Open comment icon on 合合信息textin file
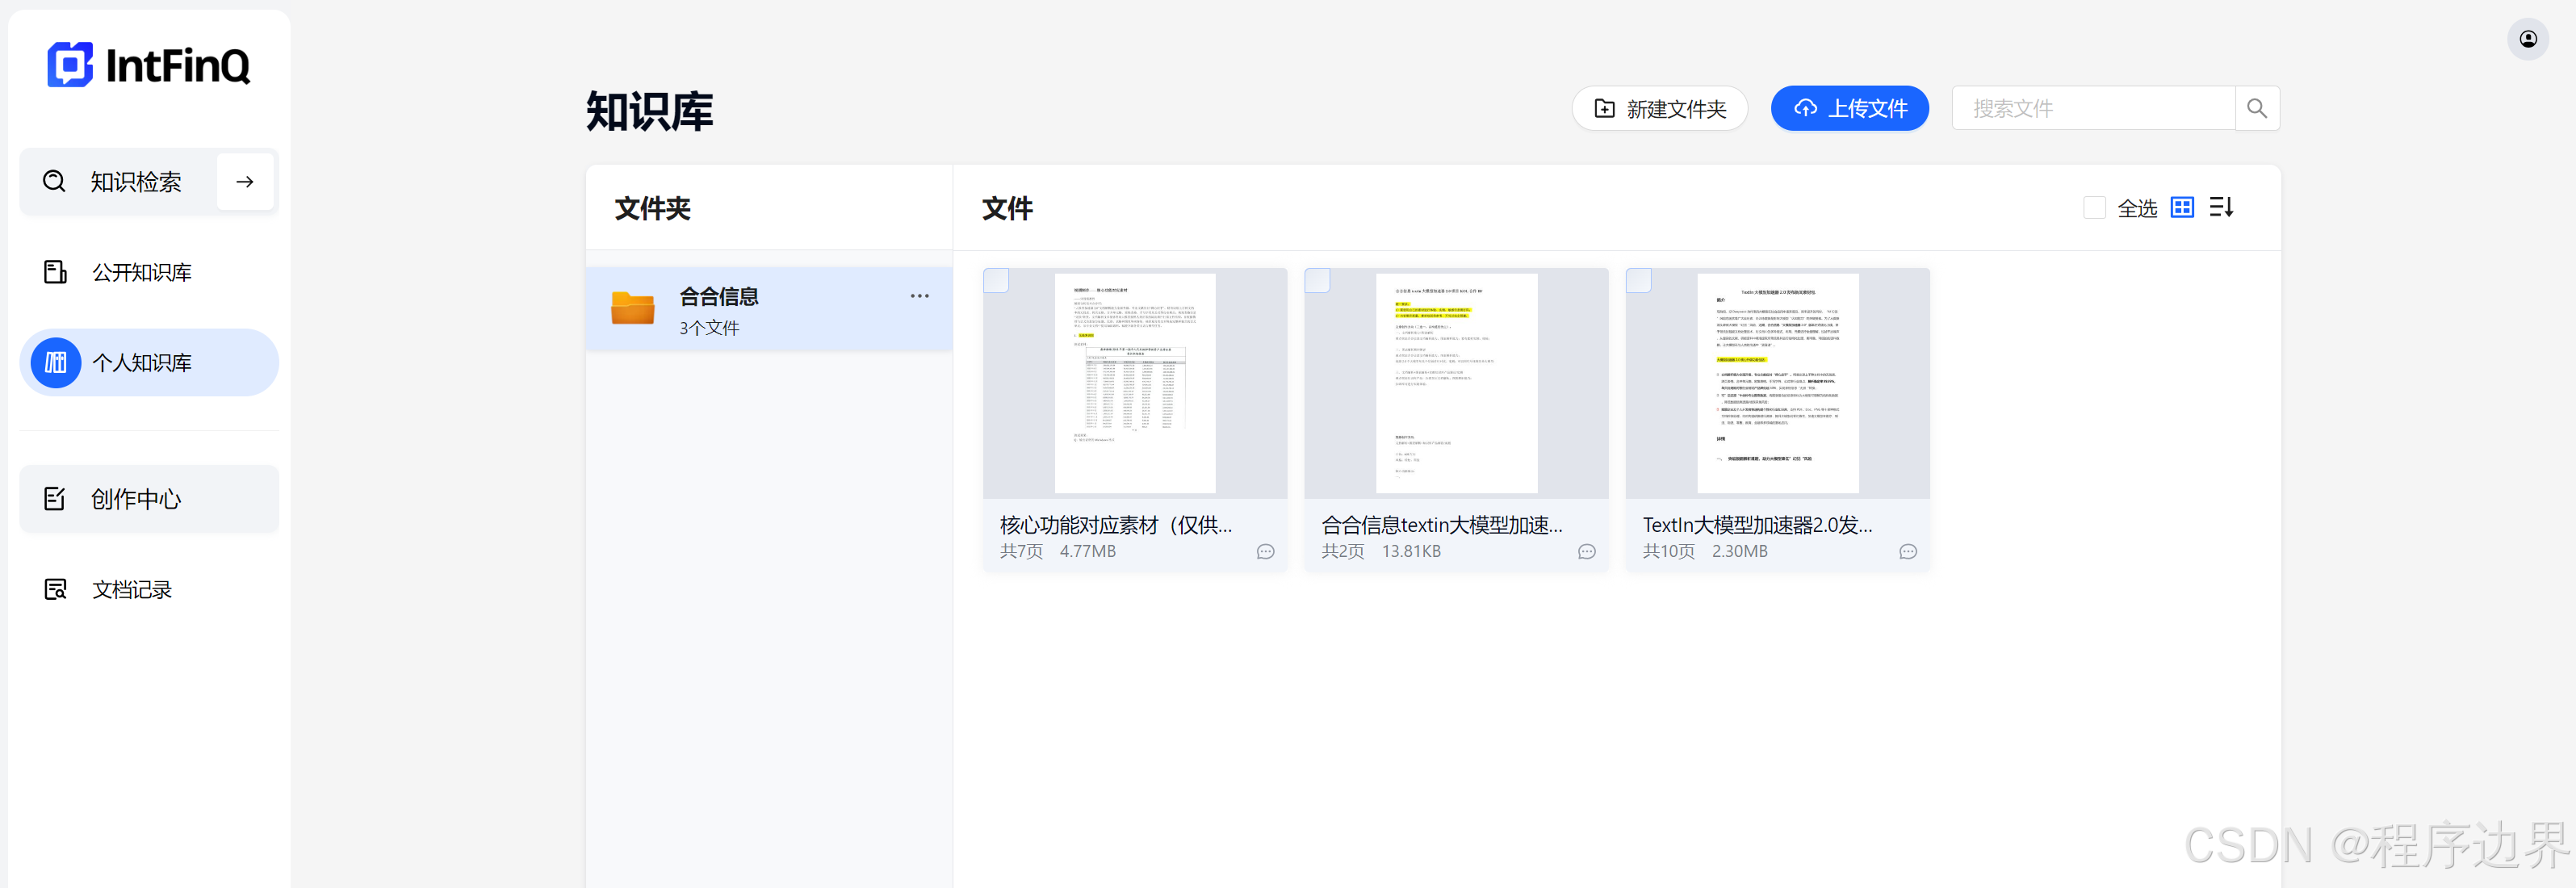The height and width of the screenshot is (888, 2576). point(1586,551)
